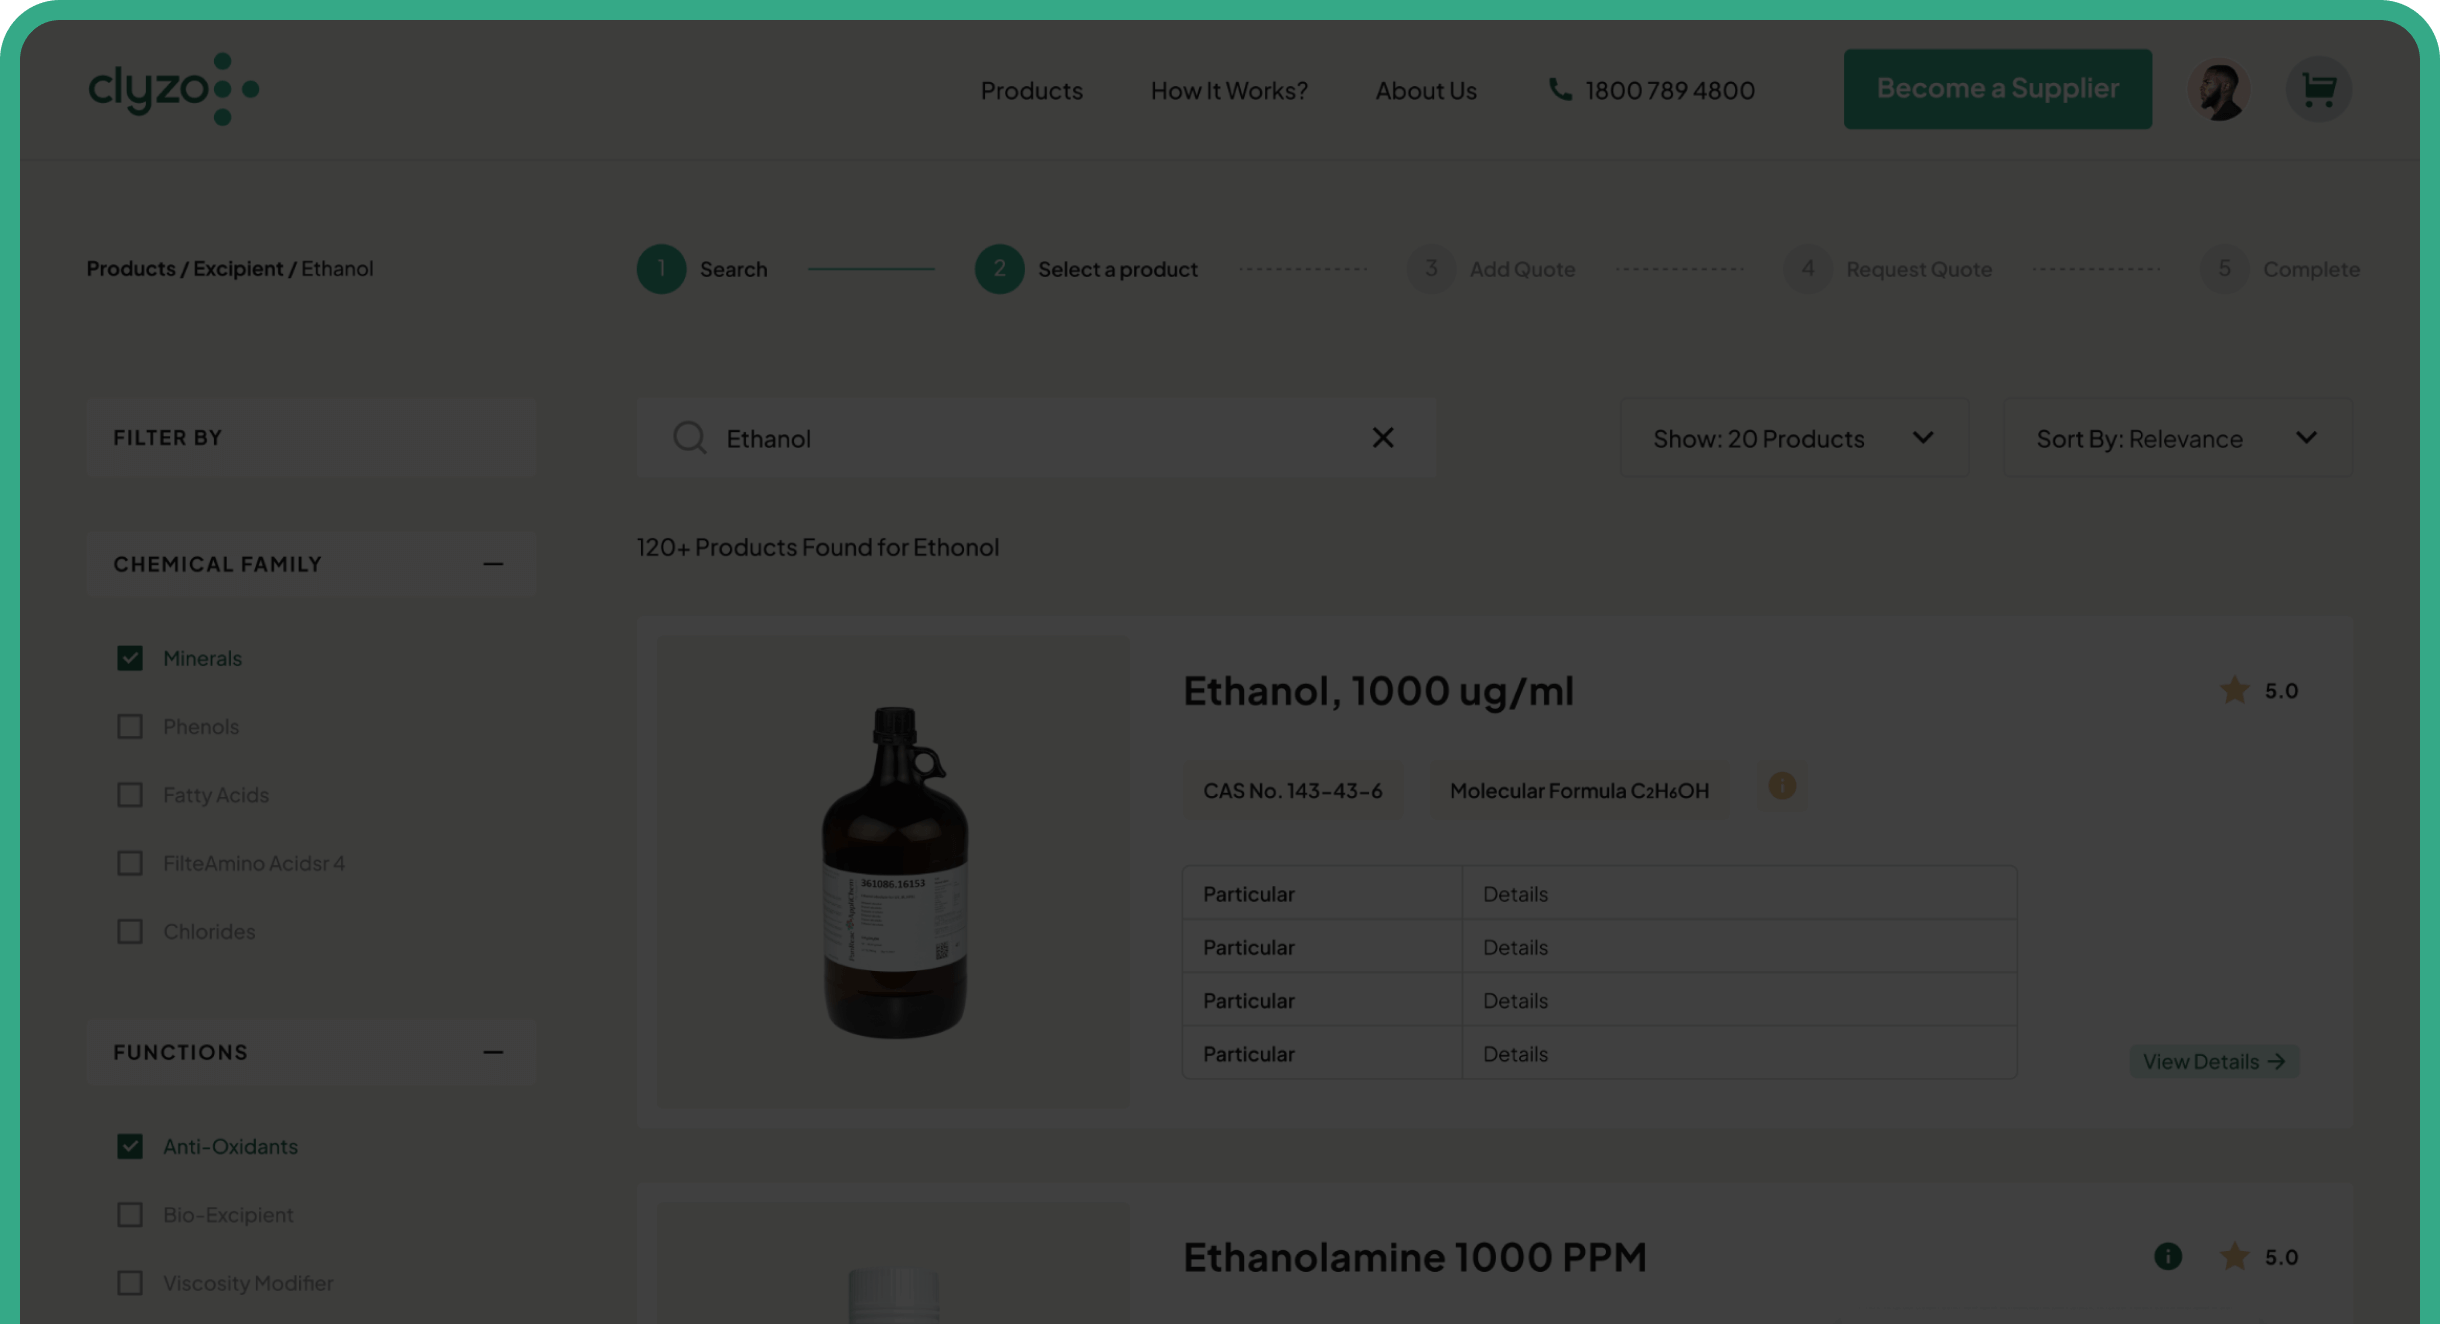Open the shopping cart icon
This screenshot has height=1324, width=2440.
coord(2319,89)
